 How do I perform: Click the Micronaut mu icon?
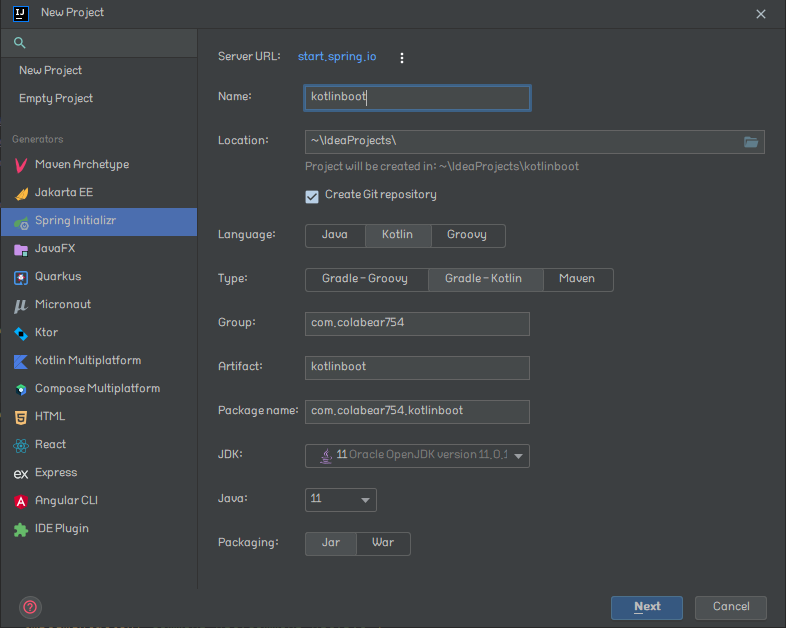point(21,305)
